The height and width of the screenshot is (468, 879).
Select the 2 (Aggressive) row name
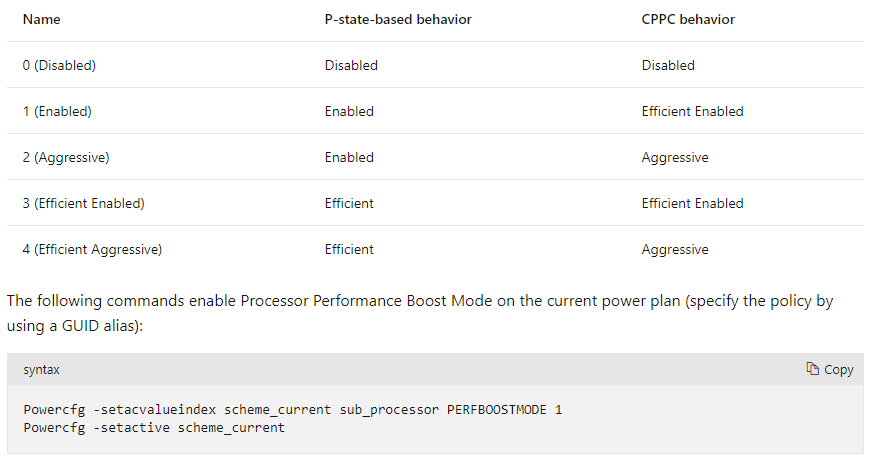coord(66,157)
